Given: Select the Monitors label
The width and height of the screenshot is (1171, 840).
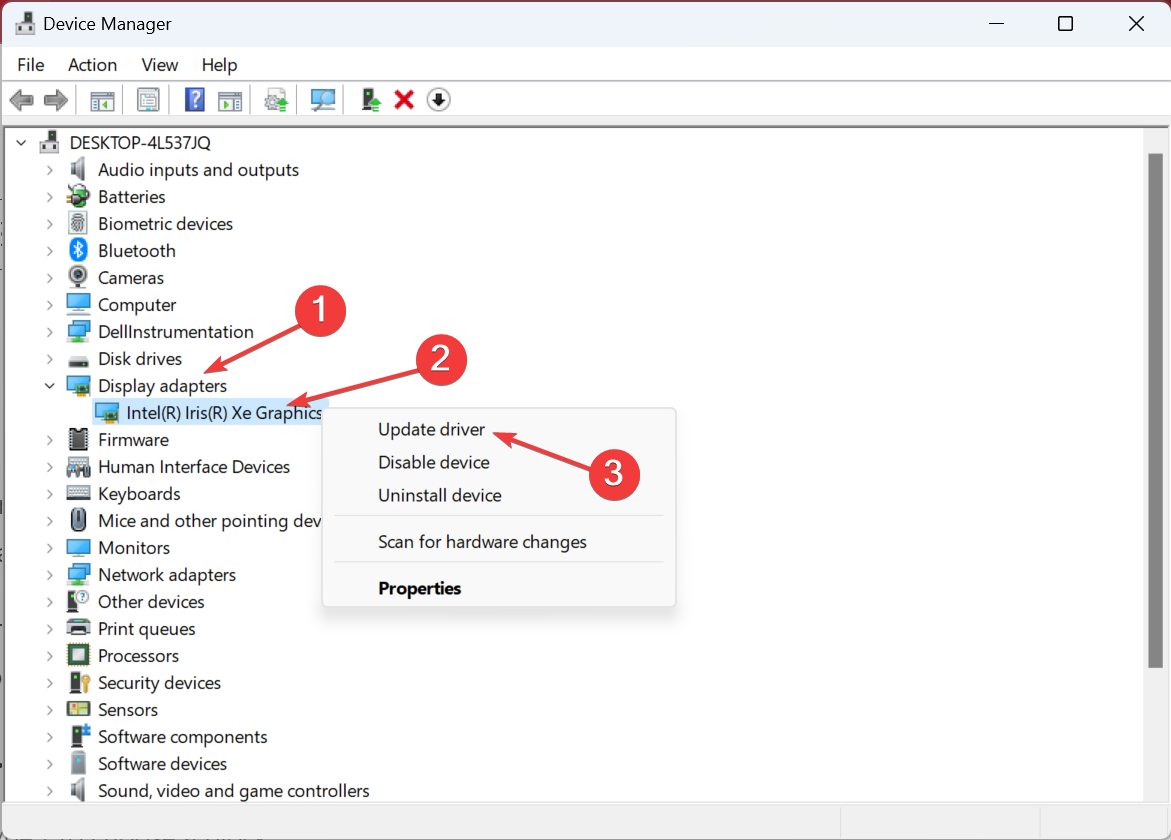Looking at the screenshot, I should pyautogui.click(x=134, y=547).
